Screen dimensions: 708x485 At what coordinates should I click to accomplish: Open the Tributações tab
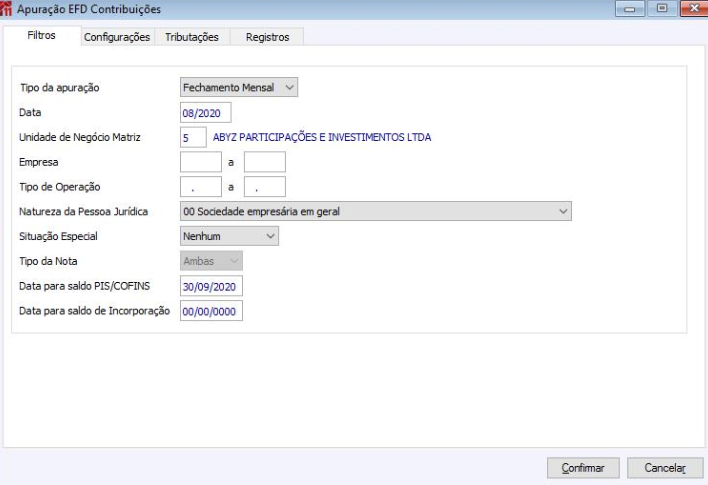pos(192,37)
